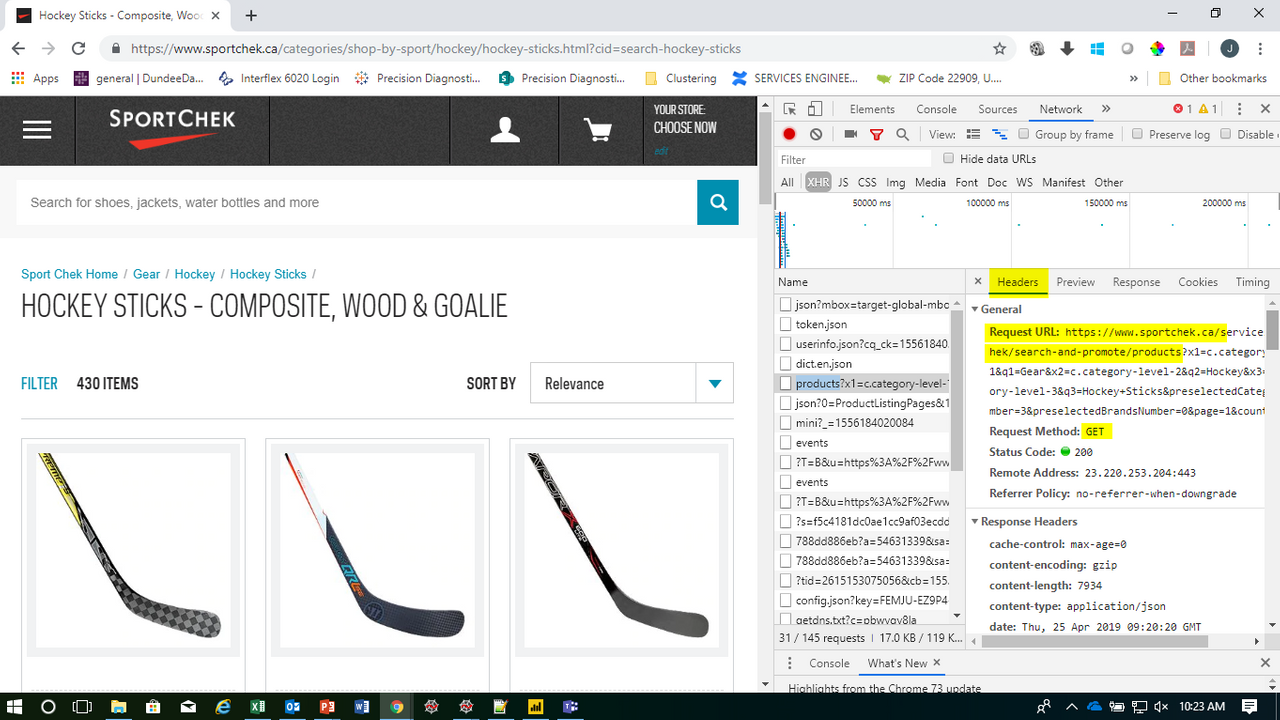This screenshot has width=1280, height=720.
Task: Open the account profile icon on SportChek
Action: pyautogui.click(x=505, y=130)
